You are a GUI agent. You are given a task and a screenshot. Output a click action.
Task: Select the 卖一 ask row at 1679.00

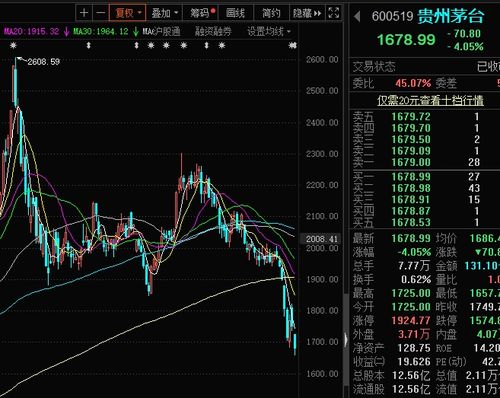[x=424, y=162]
